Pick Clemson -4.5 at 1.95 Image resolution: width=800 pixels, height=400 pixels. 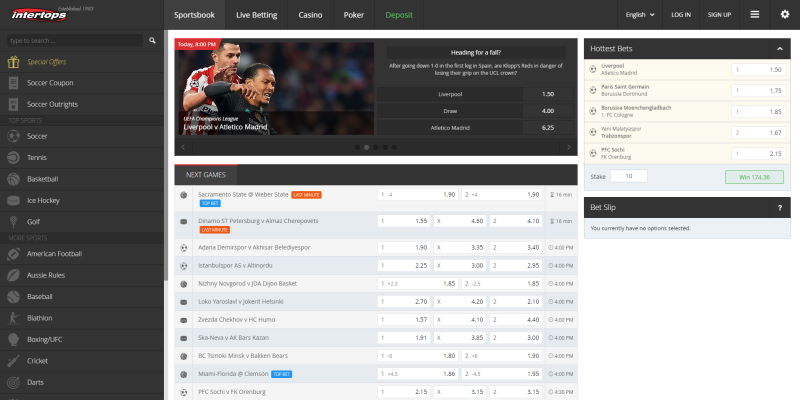[502, 374]
